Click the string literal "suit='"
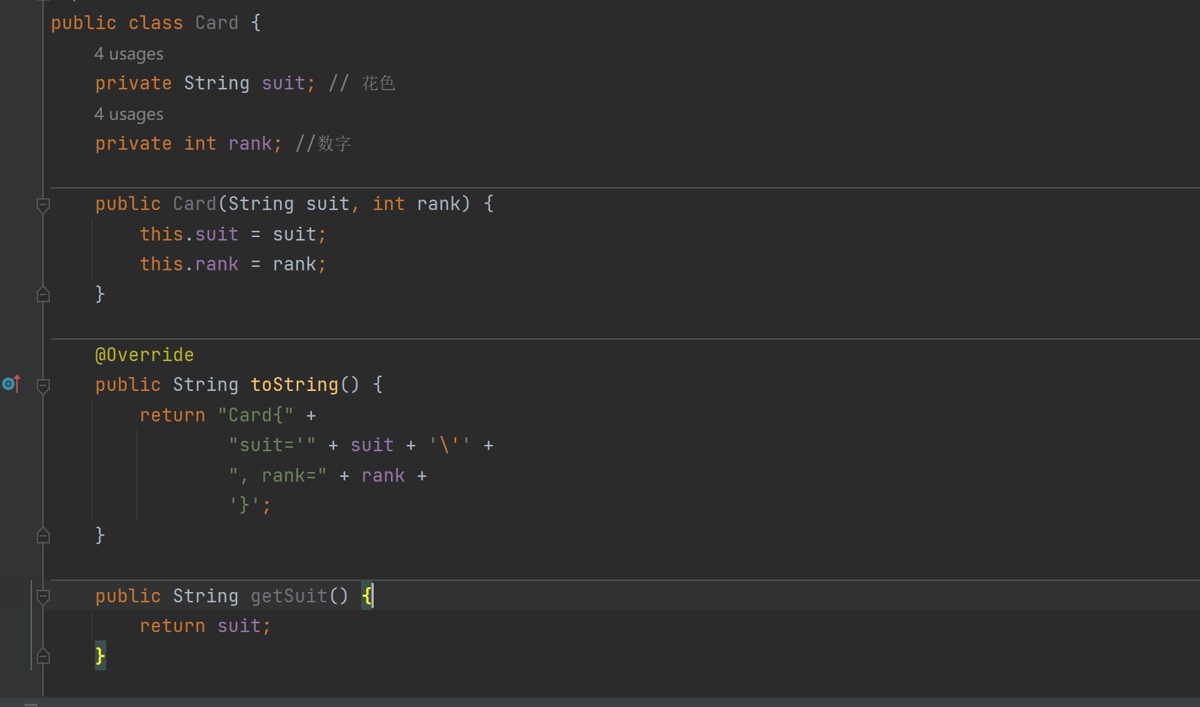This screenshot has height=707, width=1200. (273, 445)
